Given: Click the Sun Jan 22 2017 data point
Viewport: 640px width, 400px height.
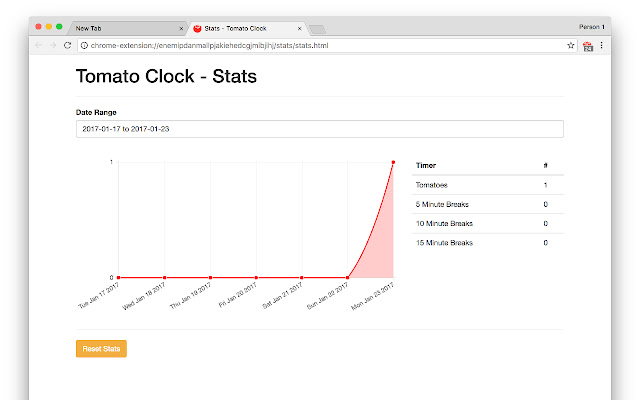Looking at the screenshot, I should click(x=348, y=278).
